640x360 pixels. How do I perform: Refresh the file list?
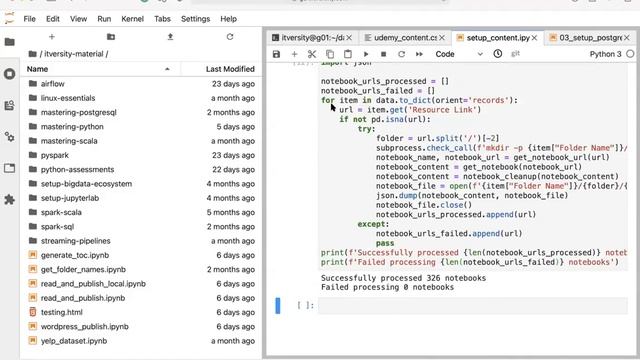coord(230,37)
